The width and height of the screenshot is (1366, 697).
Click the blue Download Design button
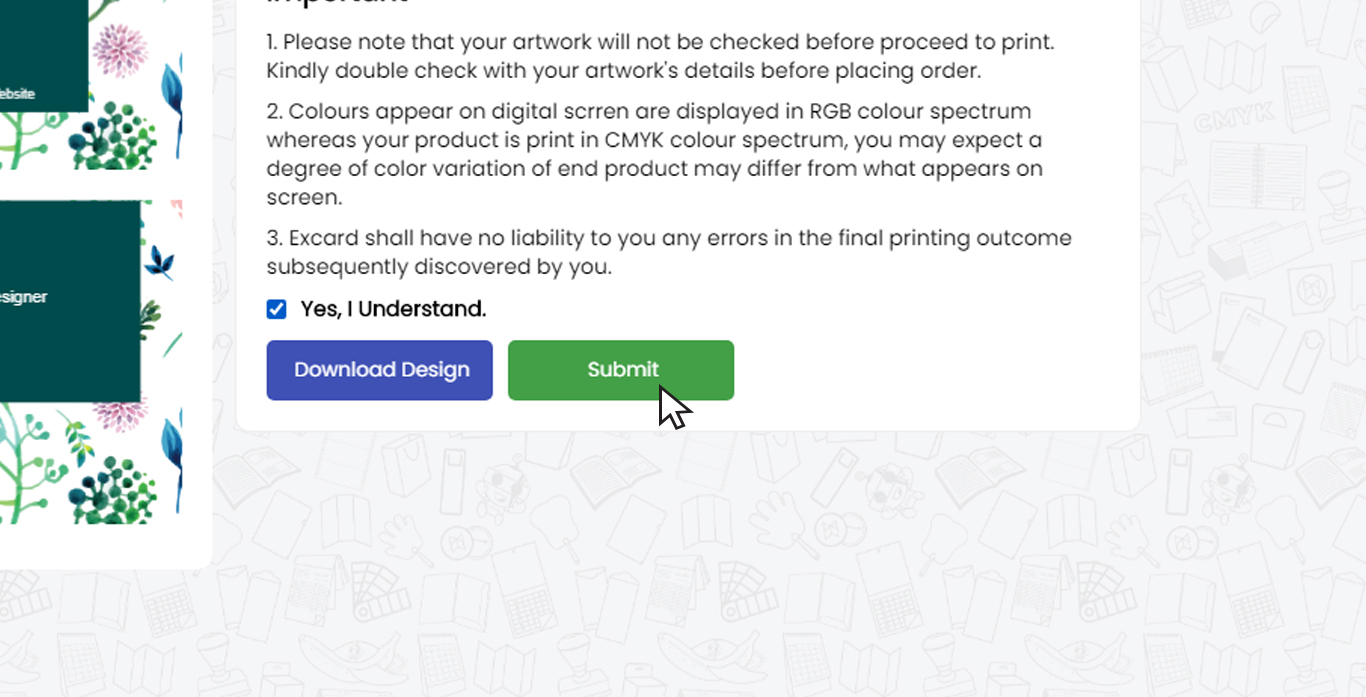click(379, 370)
